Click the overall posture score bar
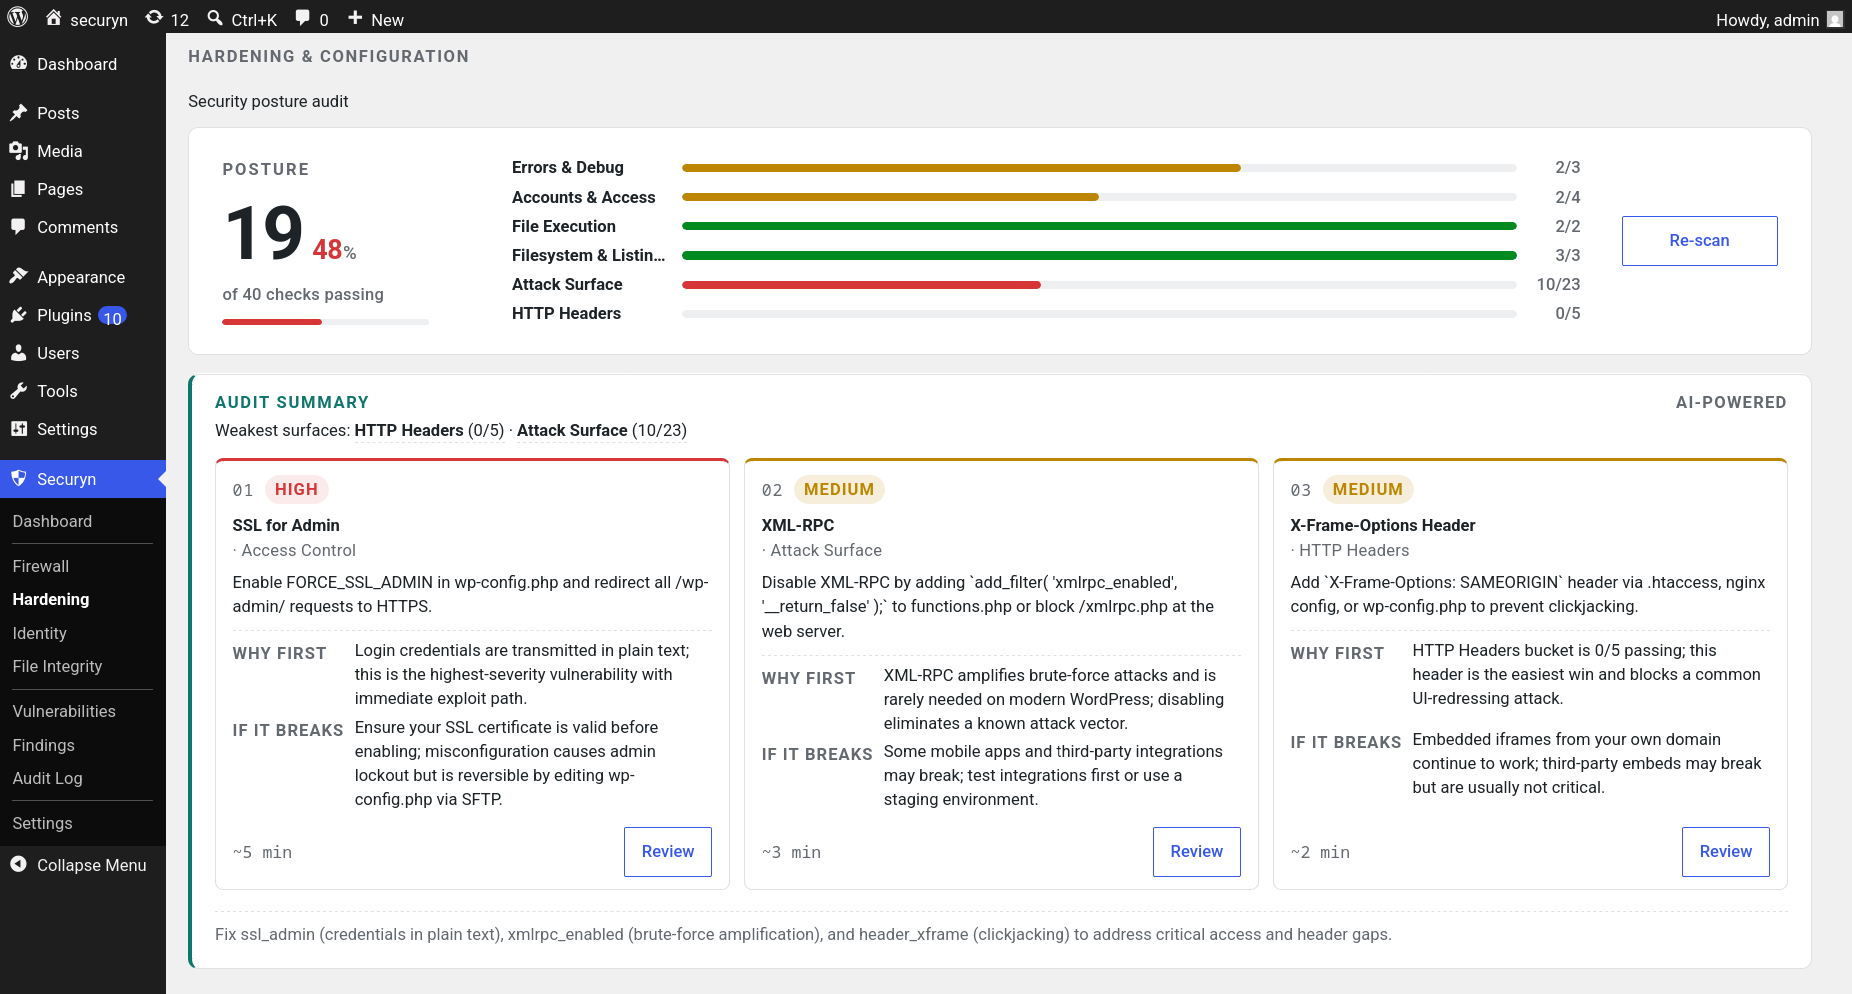1852x994 pixels. (x=325, y=322)
